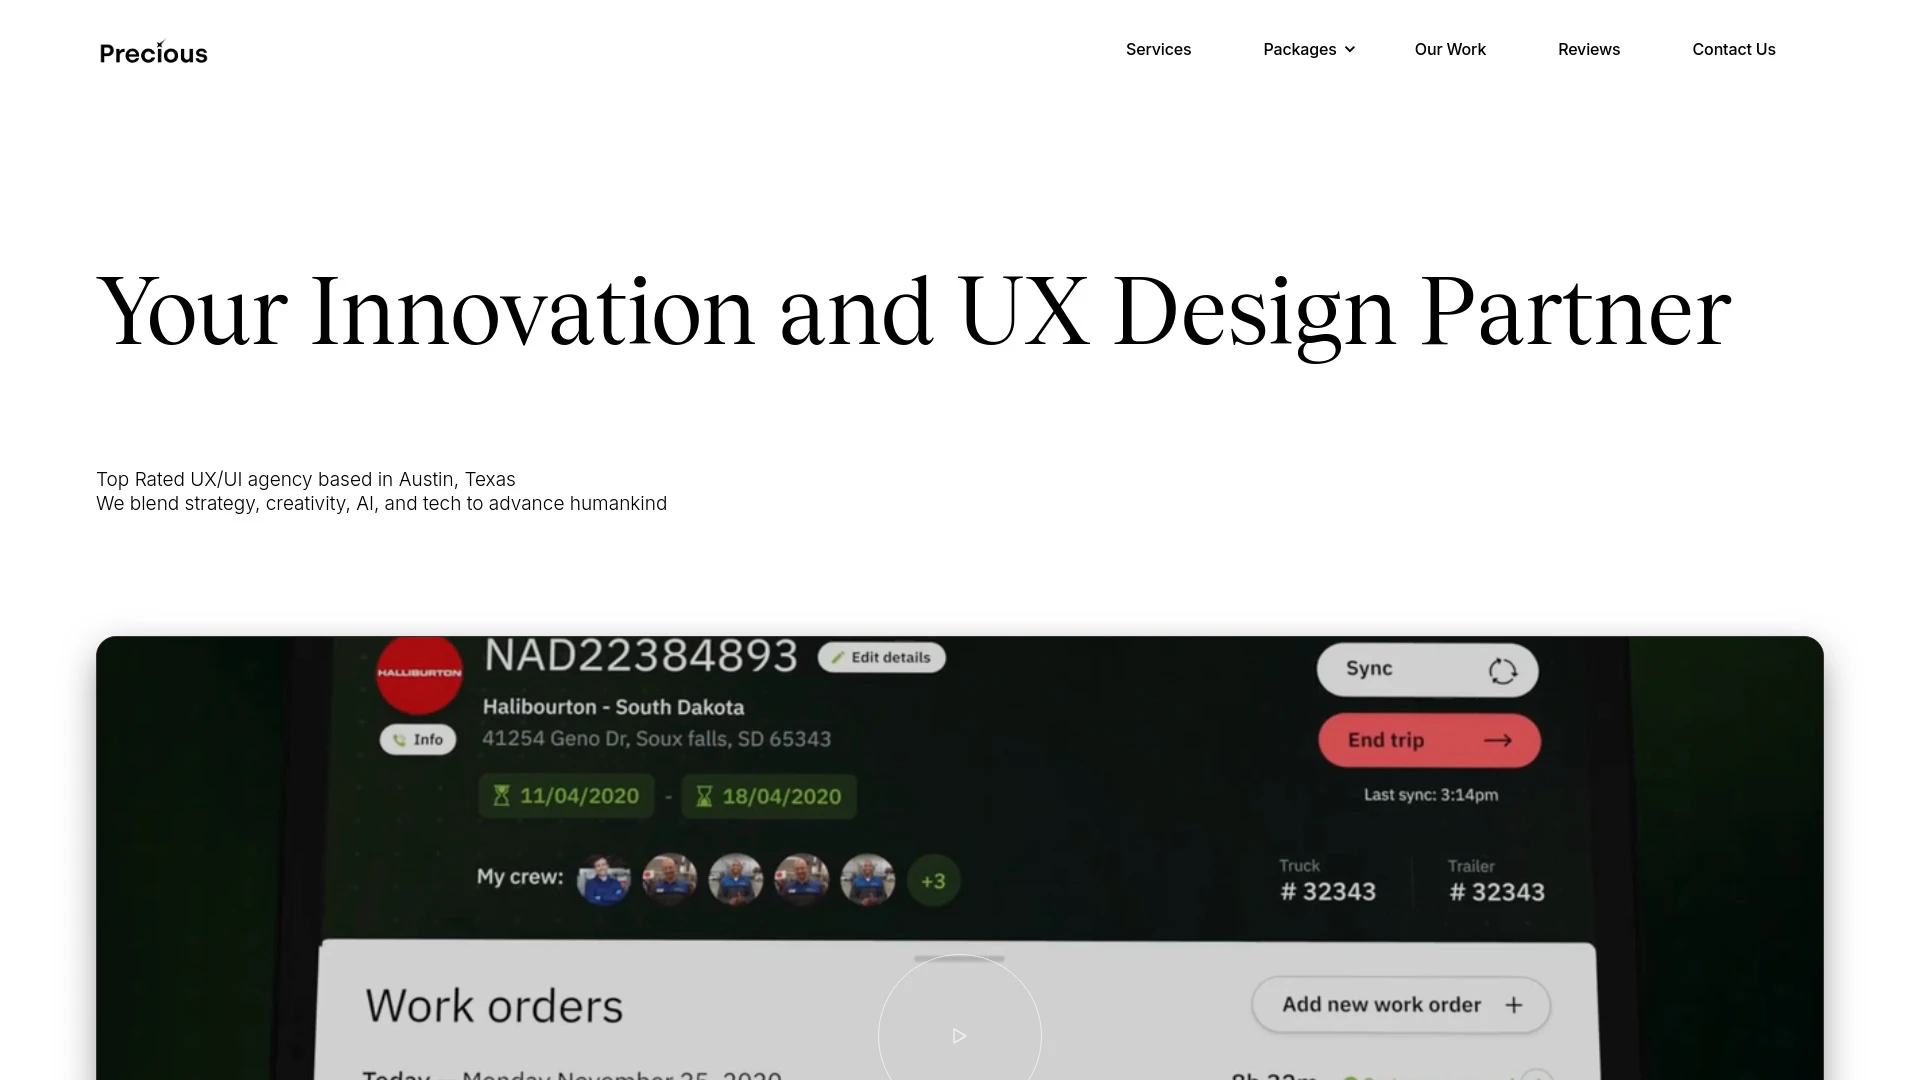Image resolution: width=1920 pixels, height=1080 pixels.
Task: Click the +3 crew members expander
Action: click(934, 880)
